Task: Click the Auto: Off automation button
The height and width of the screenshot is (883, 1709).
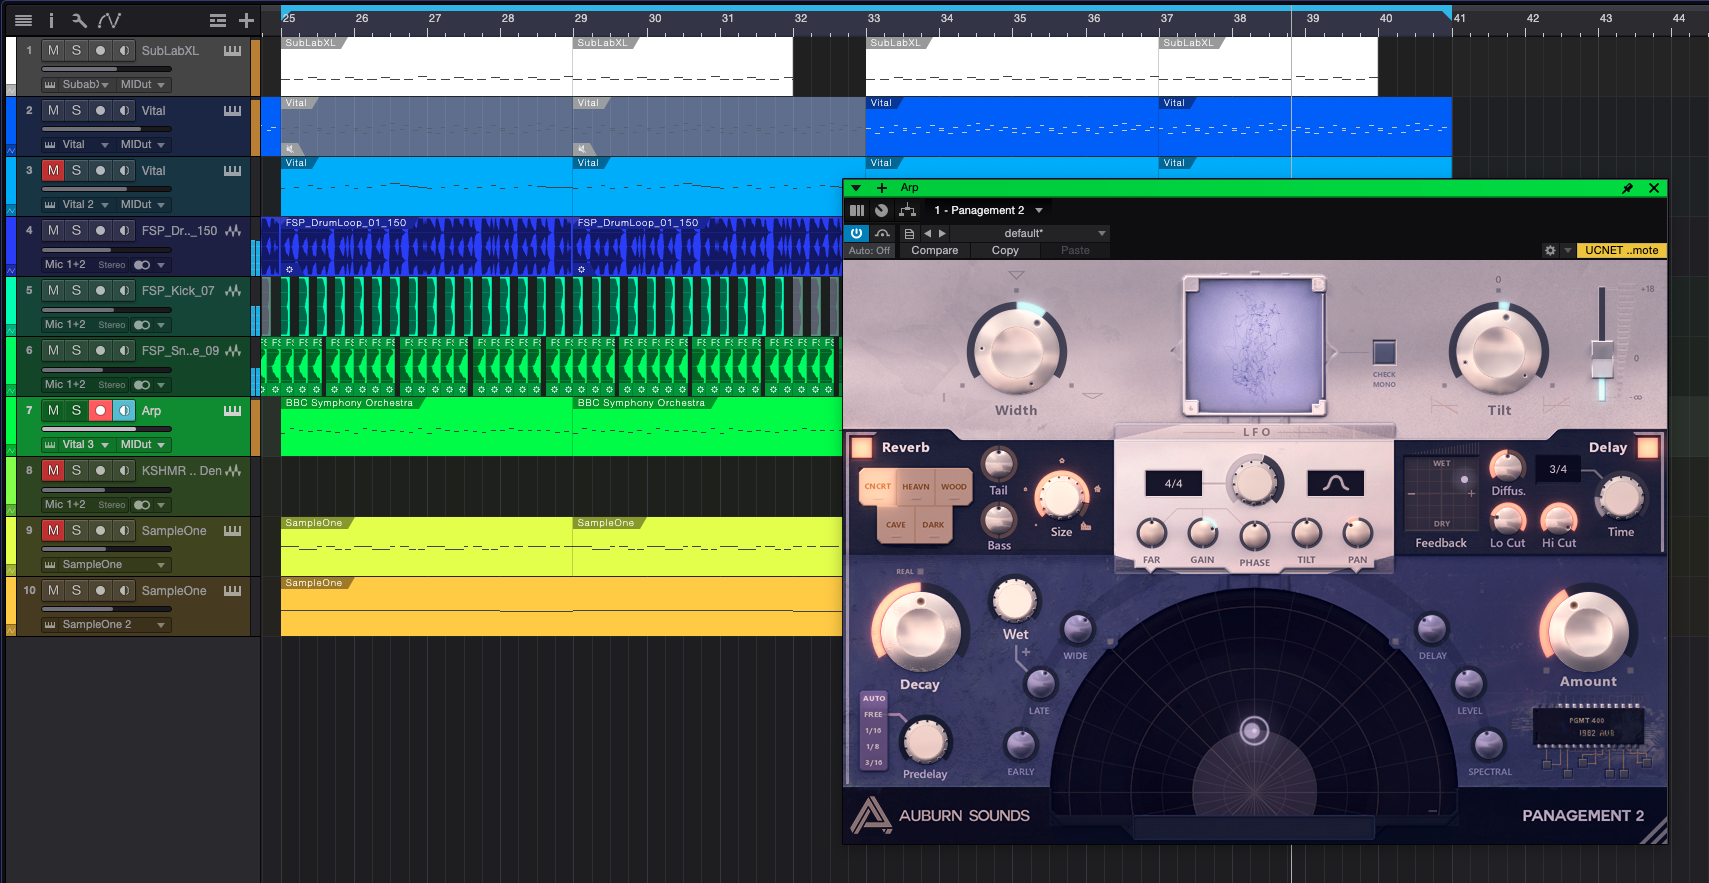Action: pyautogui.click(x=869, y=251)
